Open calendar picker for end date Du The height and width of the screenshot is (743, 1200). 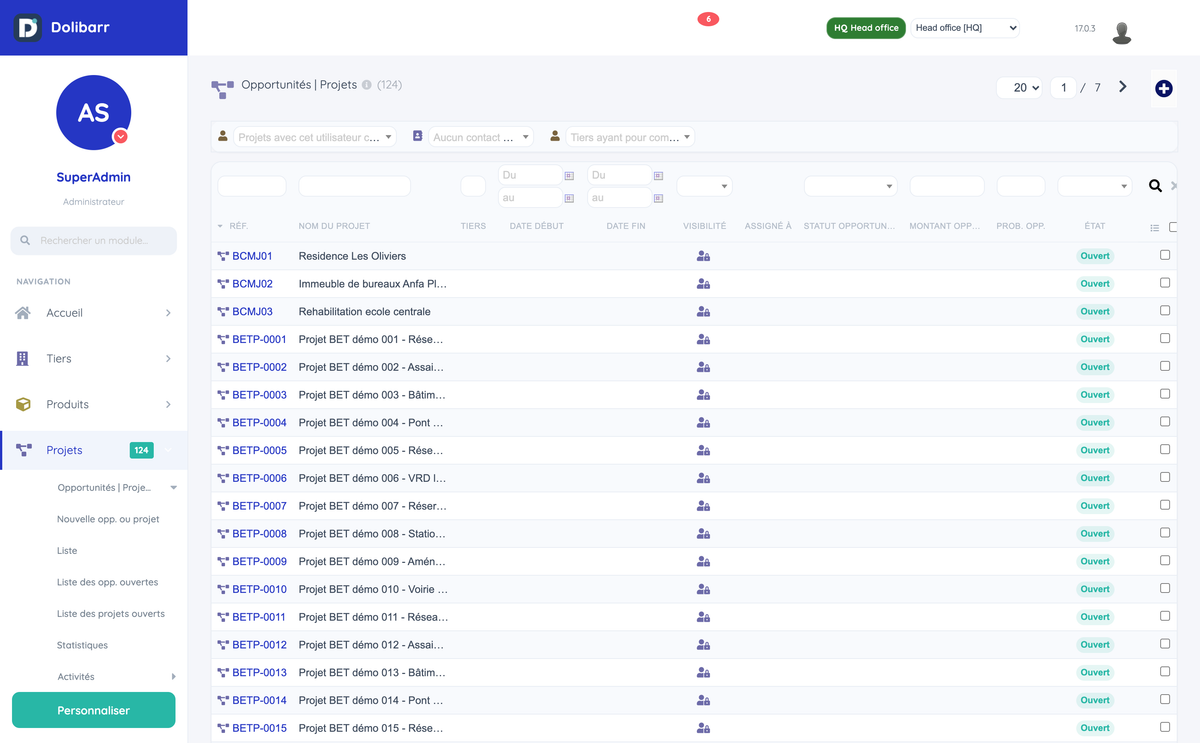(x=658, y=175)
